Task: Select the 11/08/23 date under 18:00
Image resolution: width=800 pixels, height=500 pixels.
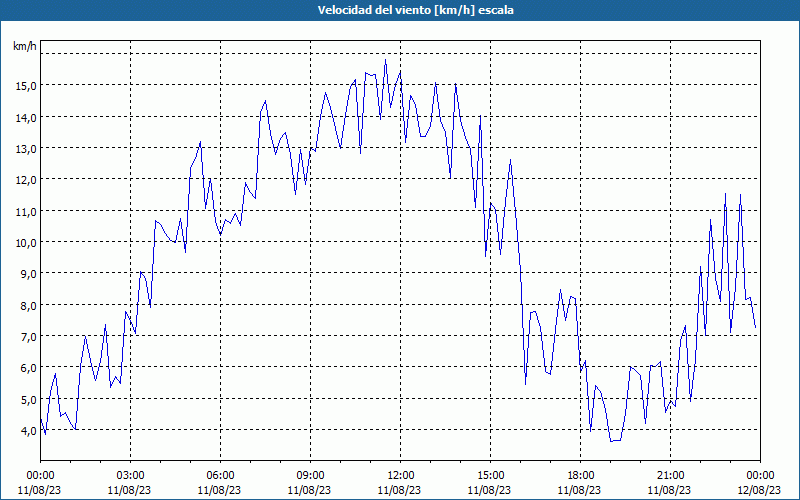Action: pyautogui.click(x=579, y=490)
